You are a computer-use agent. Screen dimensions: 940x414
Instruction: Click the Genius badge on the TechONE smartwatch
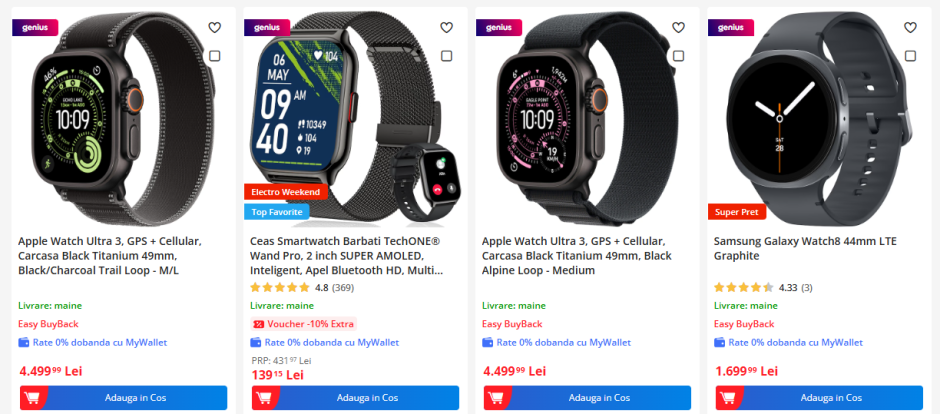pyautogui.click(x=267, y=28)
